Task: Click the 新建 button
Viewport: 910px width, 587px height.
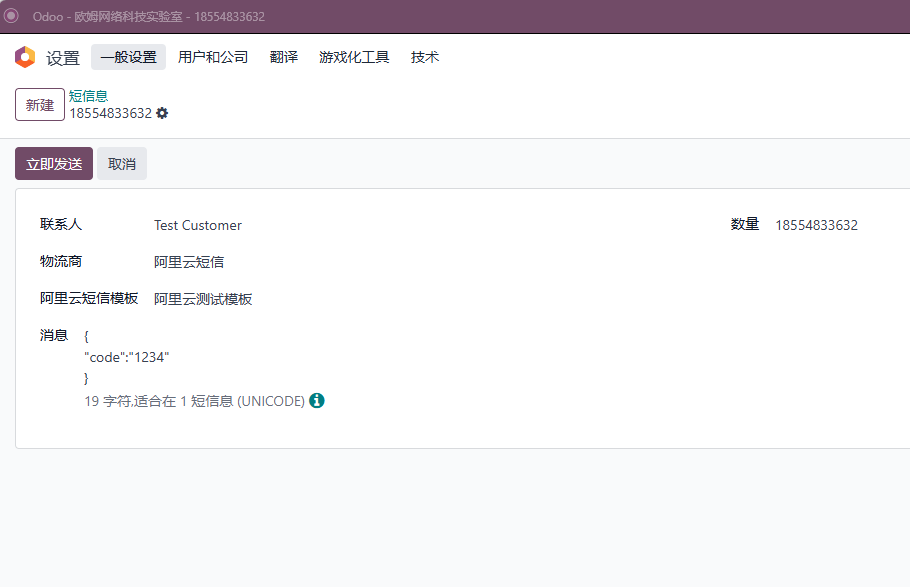Action: 39,105
